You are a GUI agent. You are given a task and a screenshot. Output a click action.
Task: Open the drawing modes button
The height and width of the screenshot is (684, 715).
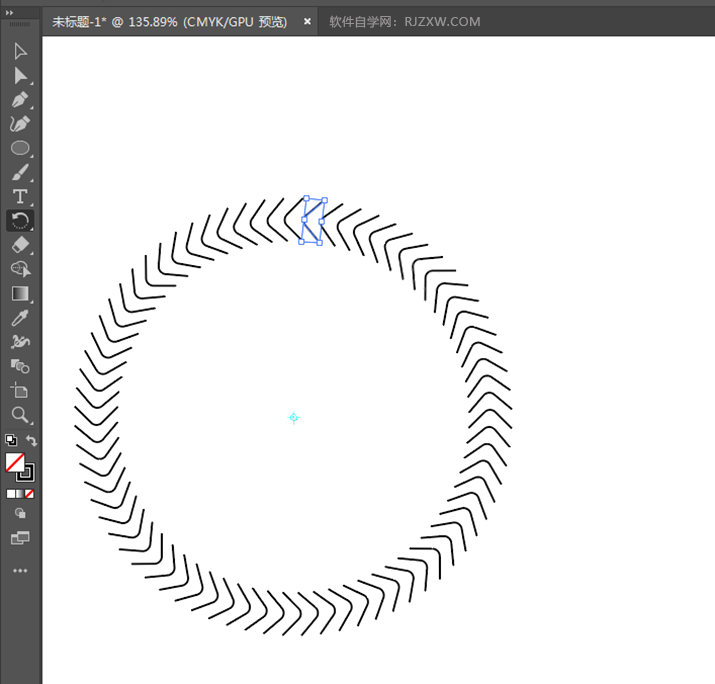click(20, 513)
